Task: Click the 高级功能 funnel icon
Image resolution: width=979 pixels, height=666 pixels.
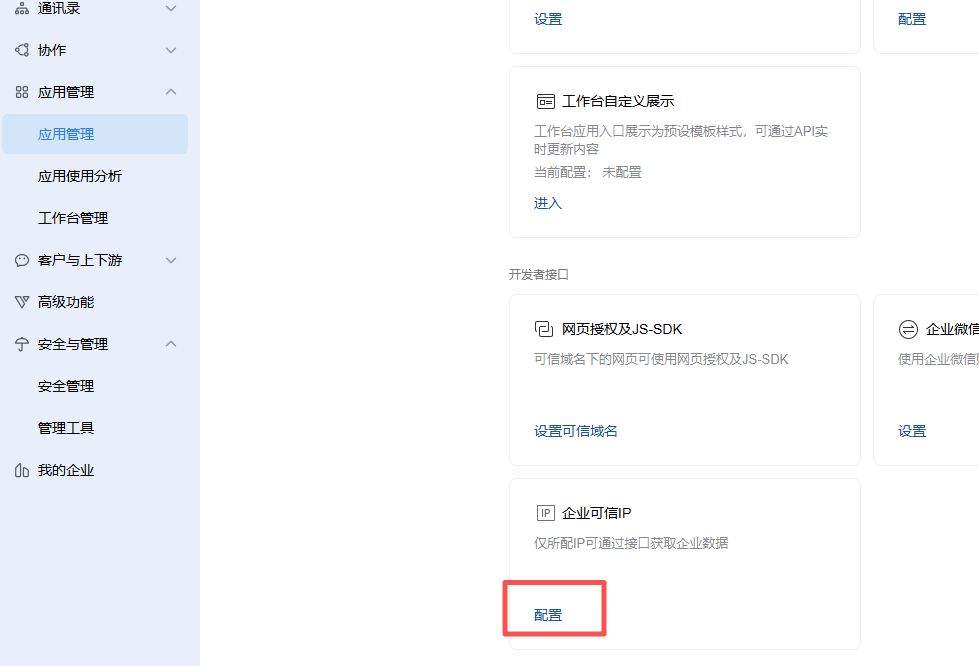Action: [22, 301]
